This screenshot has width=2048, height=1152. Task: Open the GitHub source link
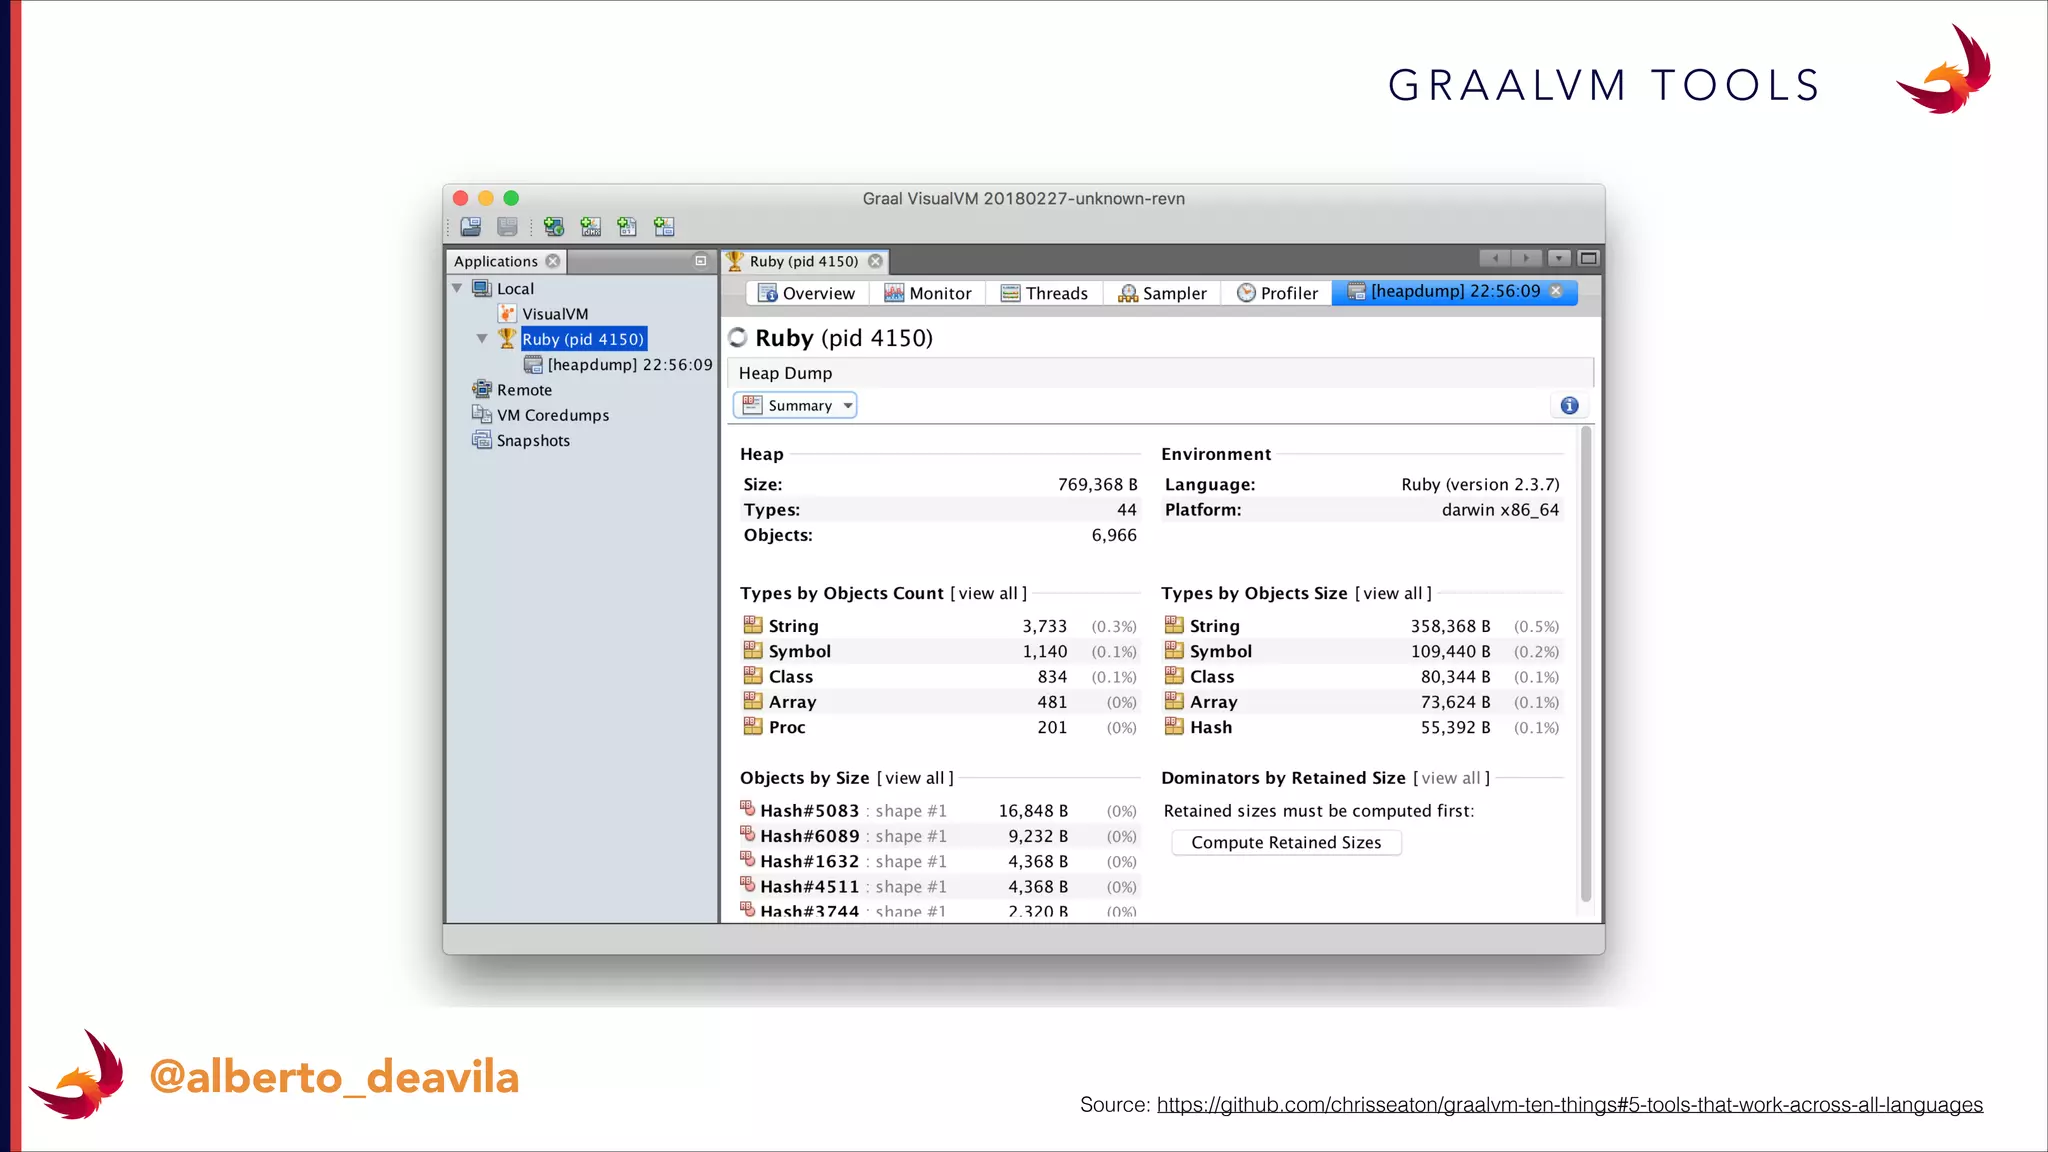pyautogui.click(x=1570, y=1105)
